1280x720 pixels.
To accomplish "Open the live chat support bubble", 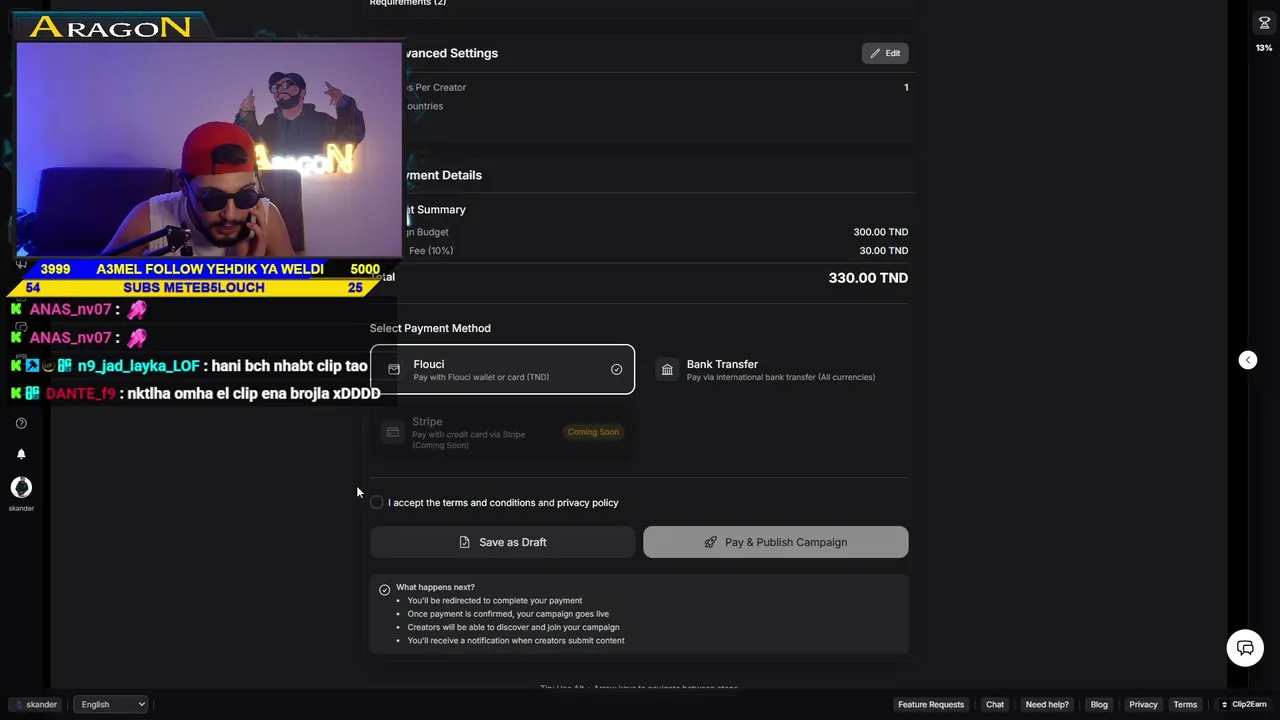I will pos(1245,648).
